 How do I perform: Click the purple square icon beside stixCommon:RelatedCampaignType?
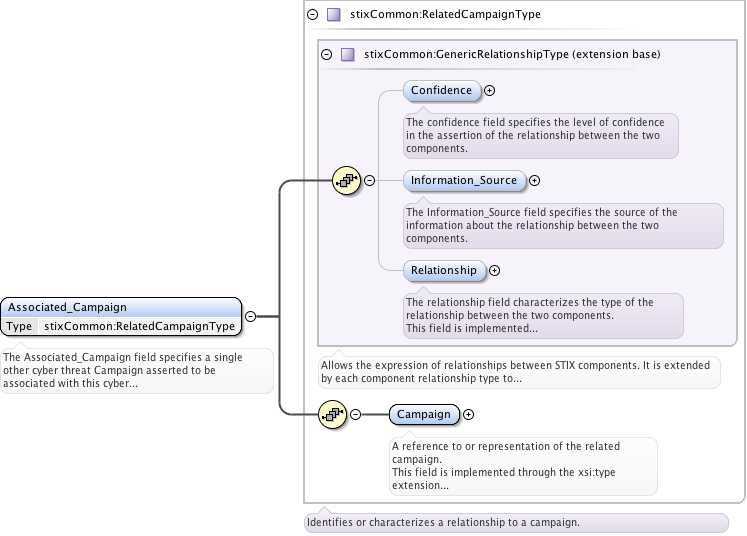coord(333,15)
